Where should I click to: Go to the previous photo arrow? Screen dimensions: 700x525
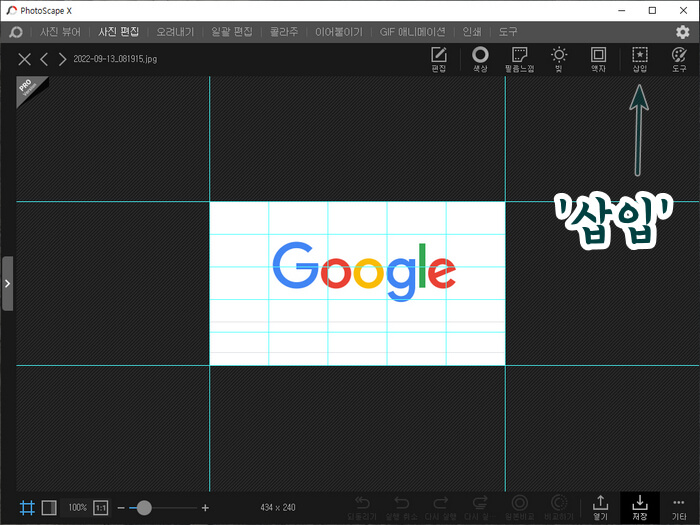pyautogui.click(x=44, y=59)
